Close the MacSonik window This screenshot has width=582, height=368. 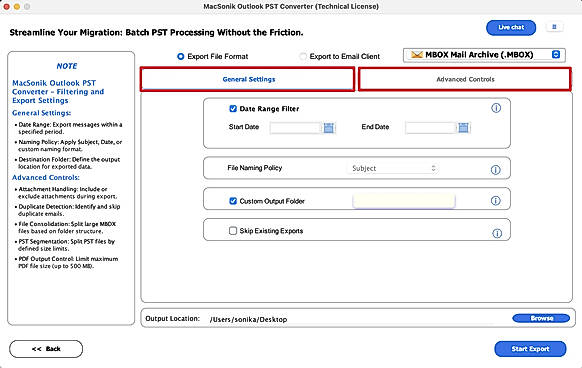[x=6, y=6]
